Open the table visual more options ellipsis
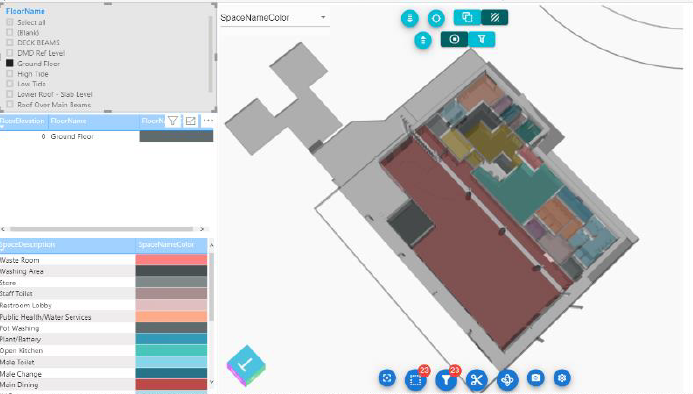The height and width of the screenshot is (394, 693). [208, 120]
